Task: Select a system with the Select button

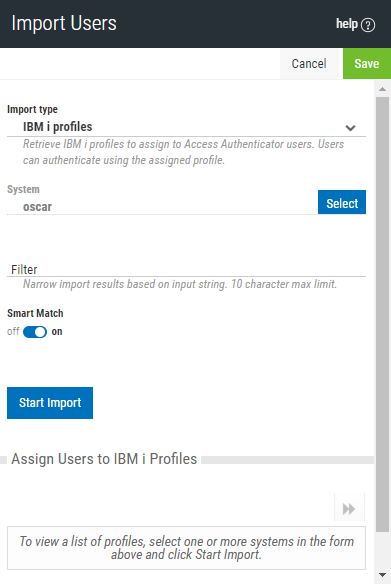Action: click(342, 202)
